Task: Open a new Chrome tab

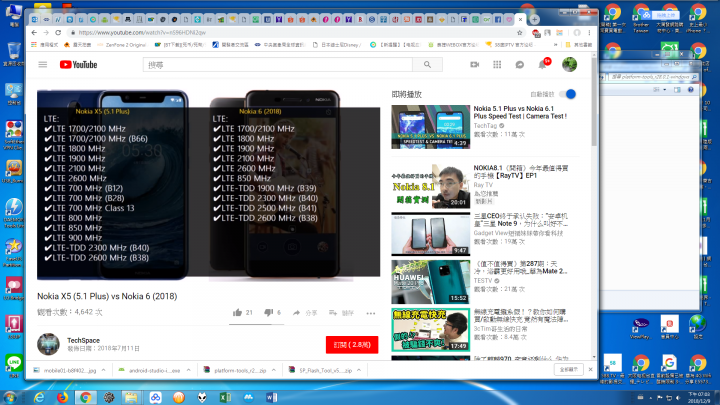Action: pyautogui.click(x=534, y=19)
